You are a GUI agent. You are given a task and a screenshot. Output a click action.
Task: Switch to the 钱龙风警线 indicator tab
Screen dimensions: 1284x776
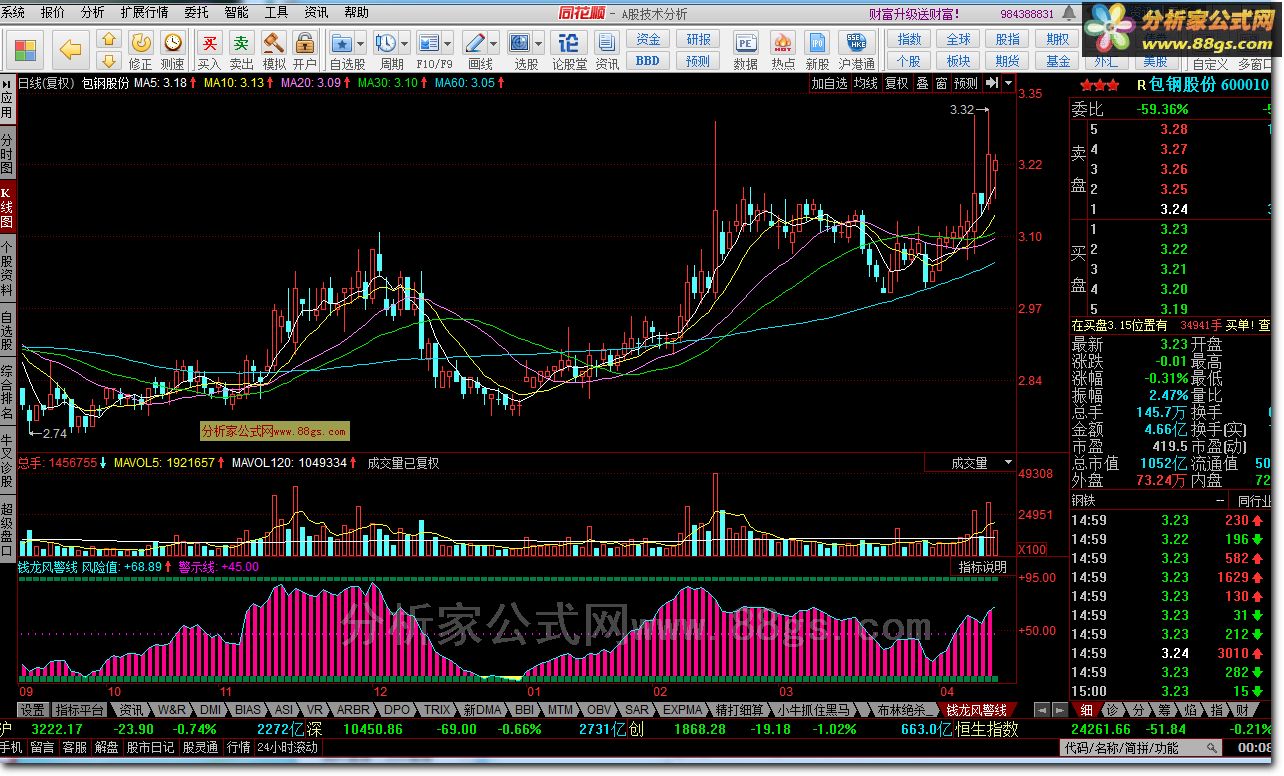point(976,710)
